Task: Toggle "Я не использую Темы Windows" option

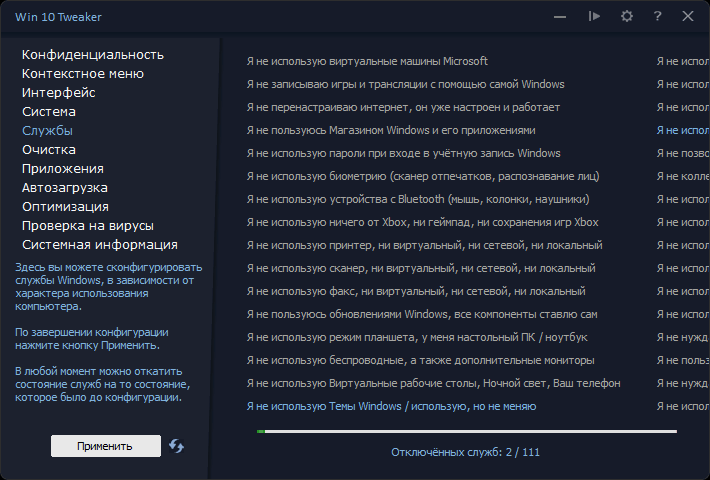Action: point(390,406)
